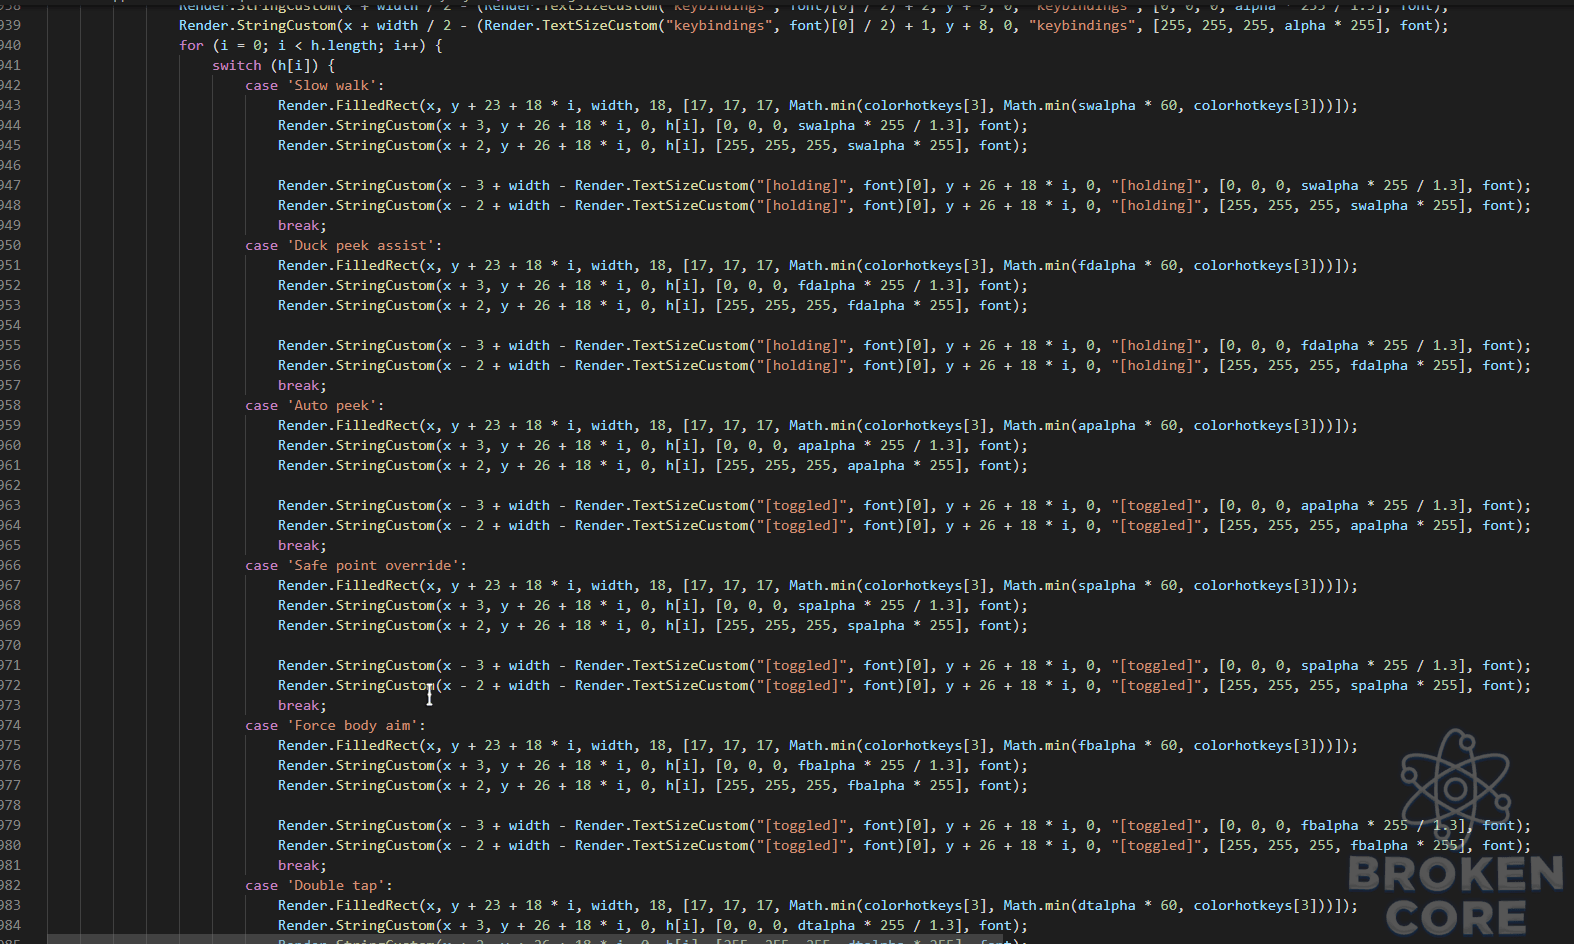Click the case 'Slow walk' label
This screenshot has height=944, width=1574.
[314, 86]
